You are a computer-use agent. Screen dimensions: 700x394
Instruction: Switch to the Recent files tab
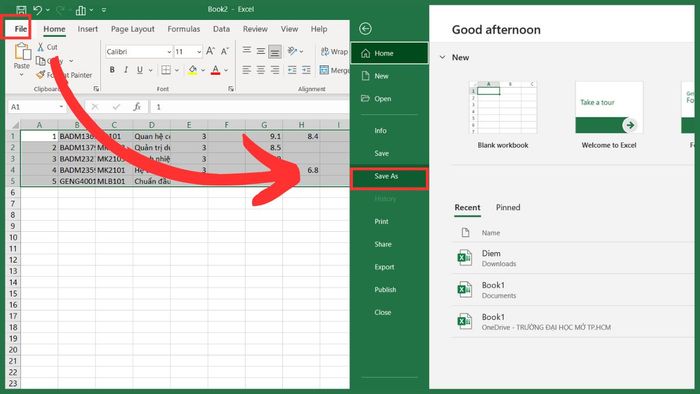point(467,207)
